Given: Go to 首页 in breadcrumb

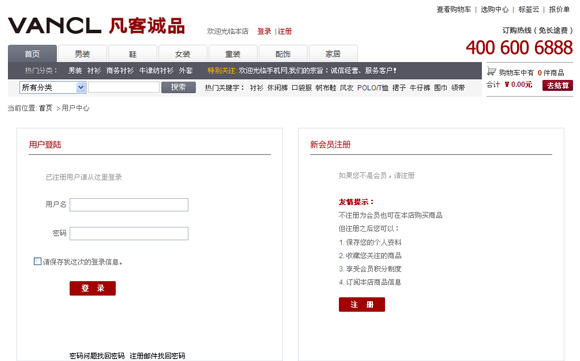Looking at the screenshot, I should point(46,108).
